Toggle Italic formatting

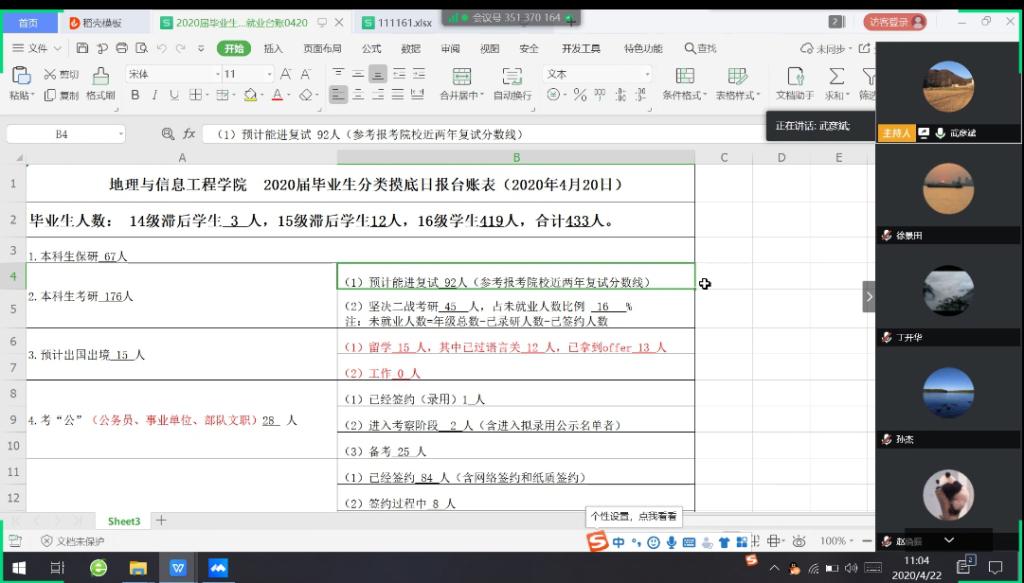(x=154, y=96)
